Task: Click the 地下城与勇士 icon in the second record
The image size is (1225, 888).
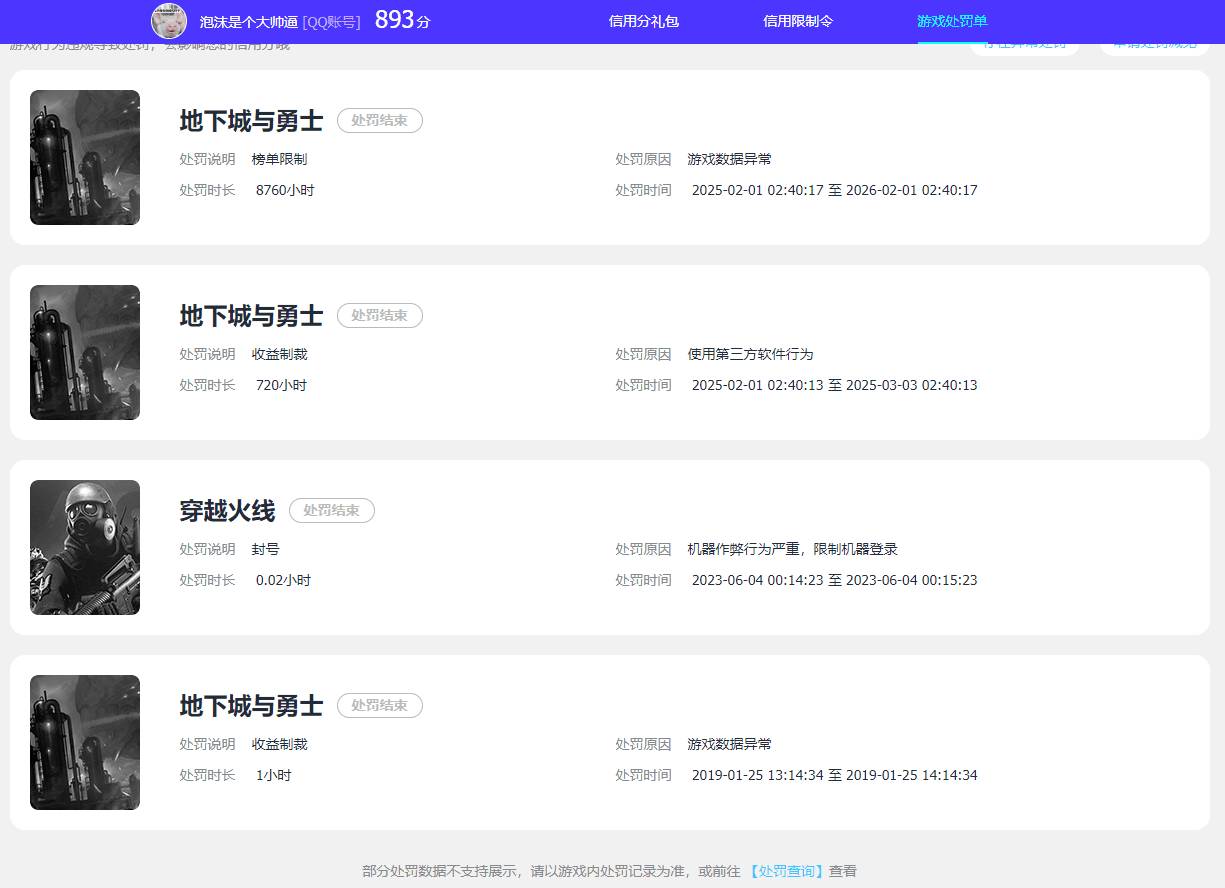Action: coord(84,352)
